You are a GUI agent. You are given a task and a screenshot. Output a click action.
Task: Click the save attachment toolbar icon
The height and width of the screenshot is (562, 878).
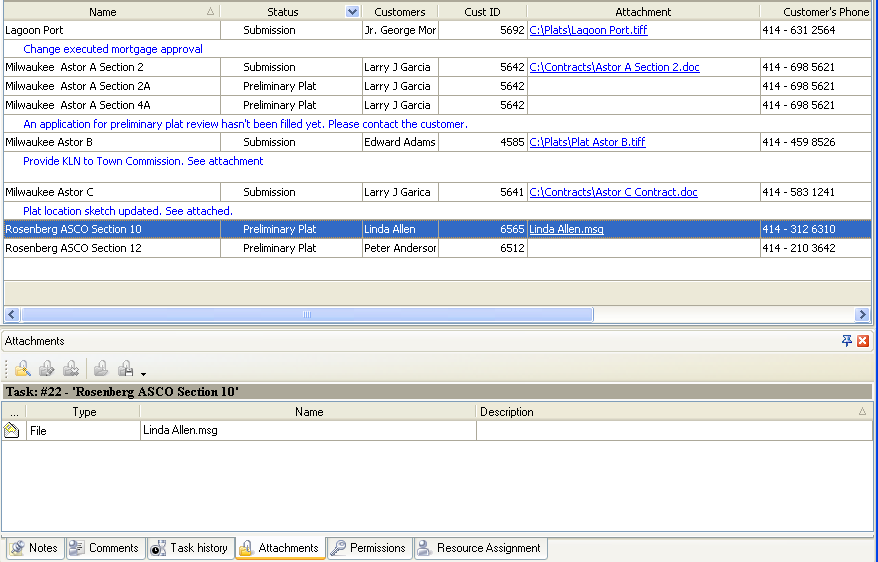pyautogui.click(x=125, y=368)
